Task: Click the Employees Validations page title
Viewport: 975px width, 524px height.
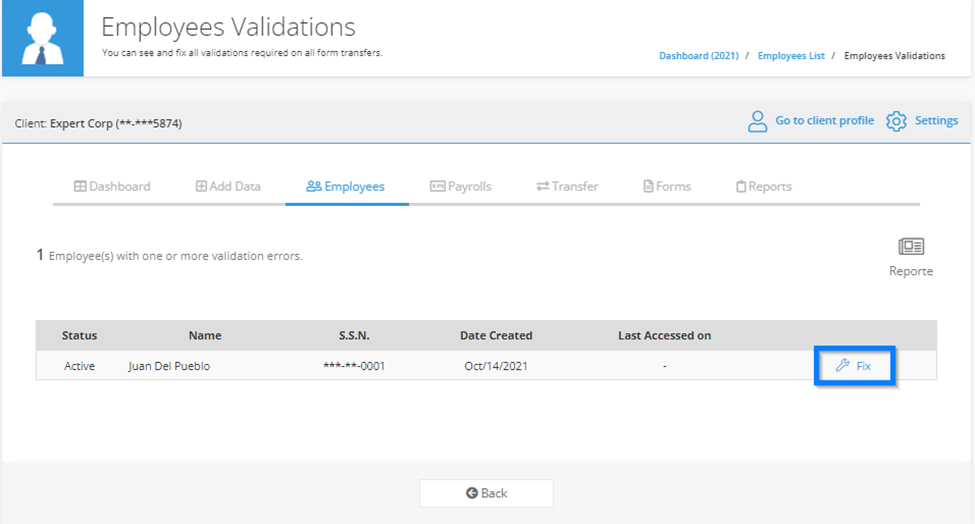Action: 228,27
